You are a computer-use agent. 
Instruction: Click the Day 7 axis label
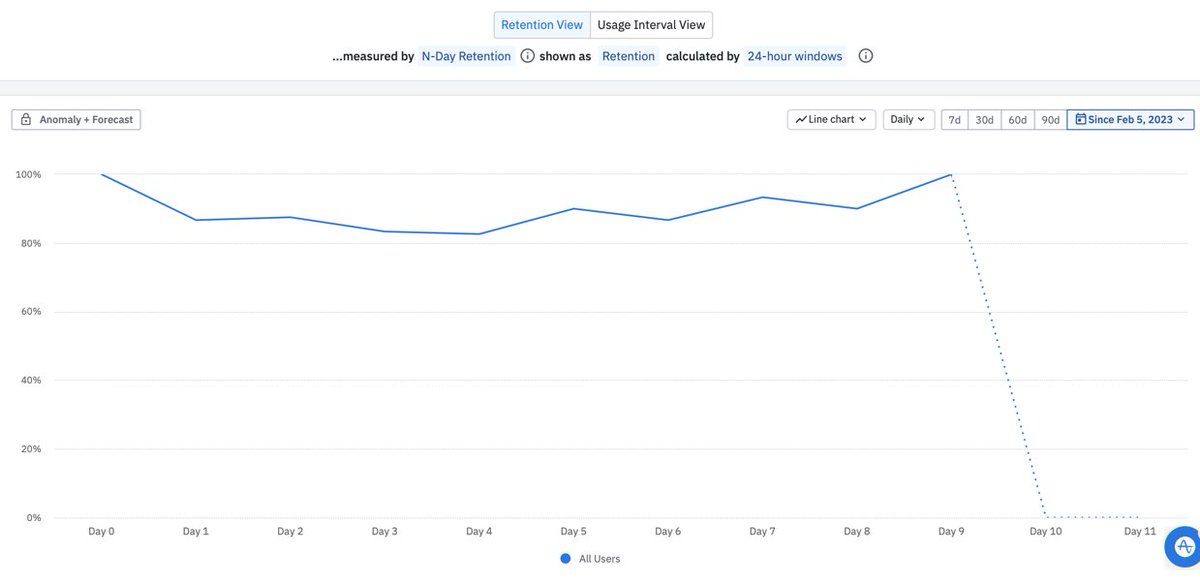(x=761, y=531)
